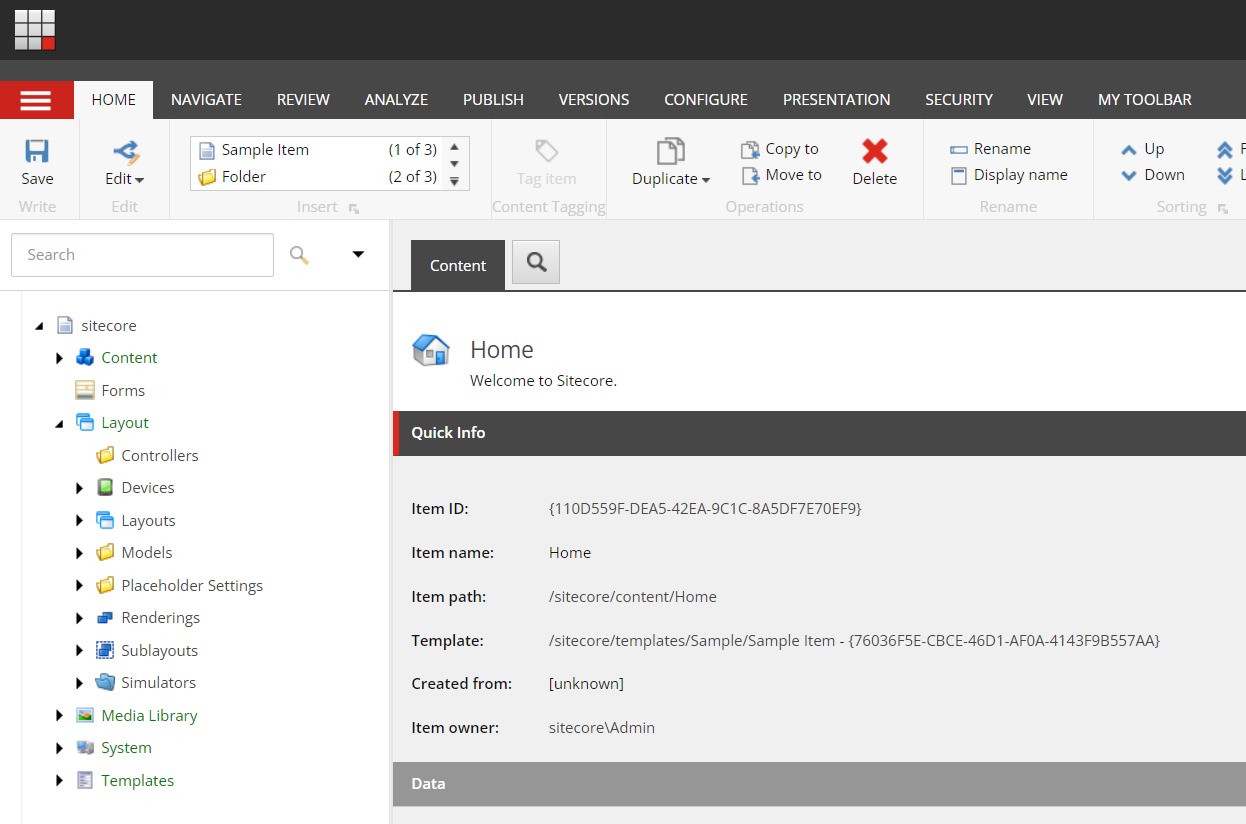Collapse the Layout tree node
Screen dimensions: 1246x824
59,424
